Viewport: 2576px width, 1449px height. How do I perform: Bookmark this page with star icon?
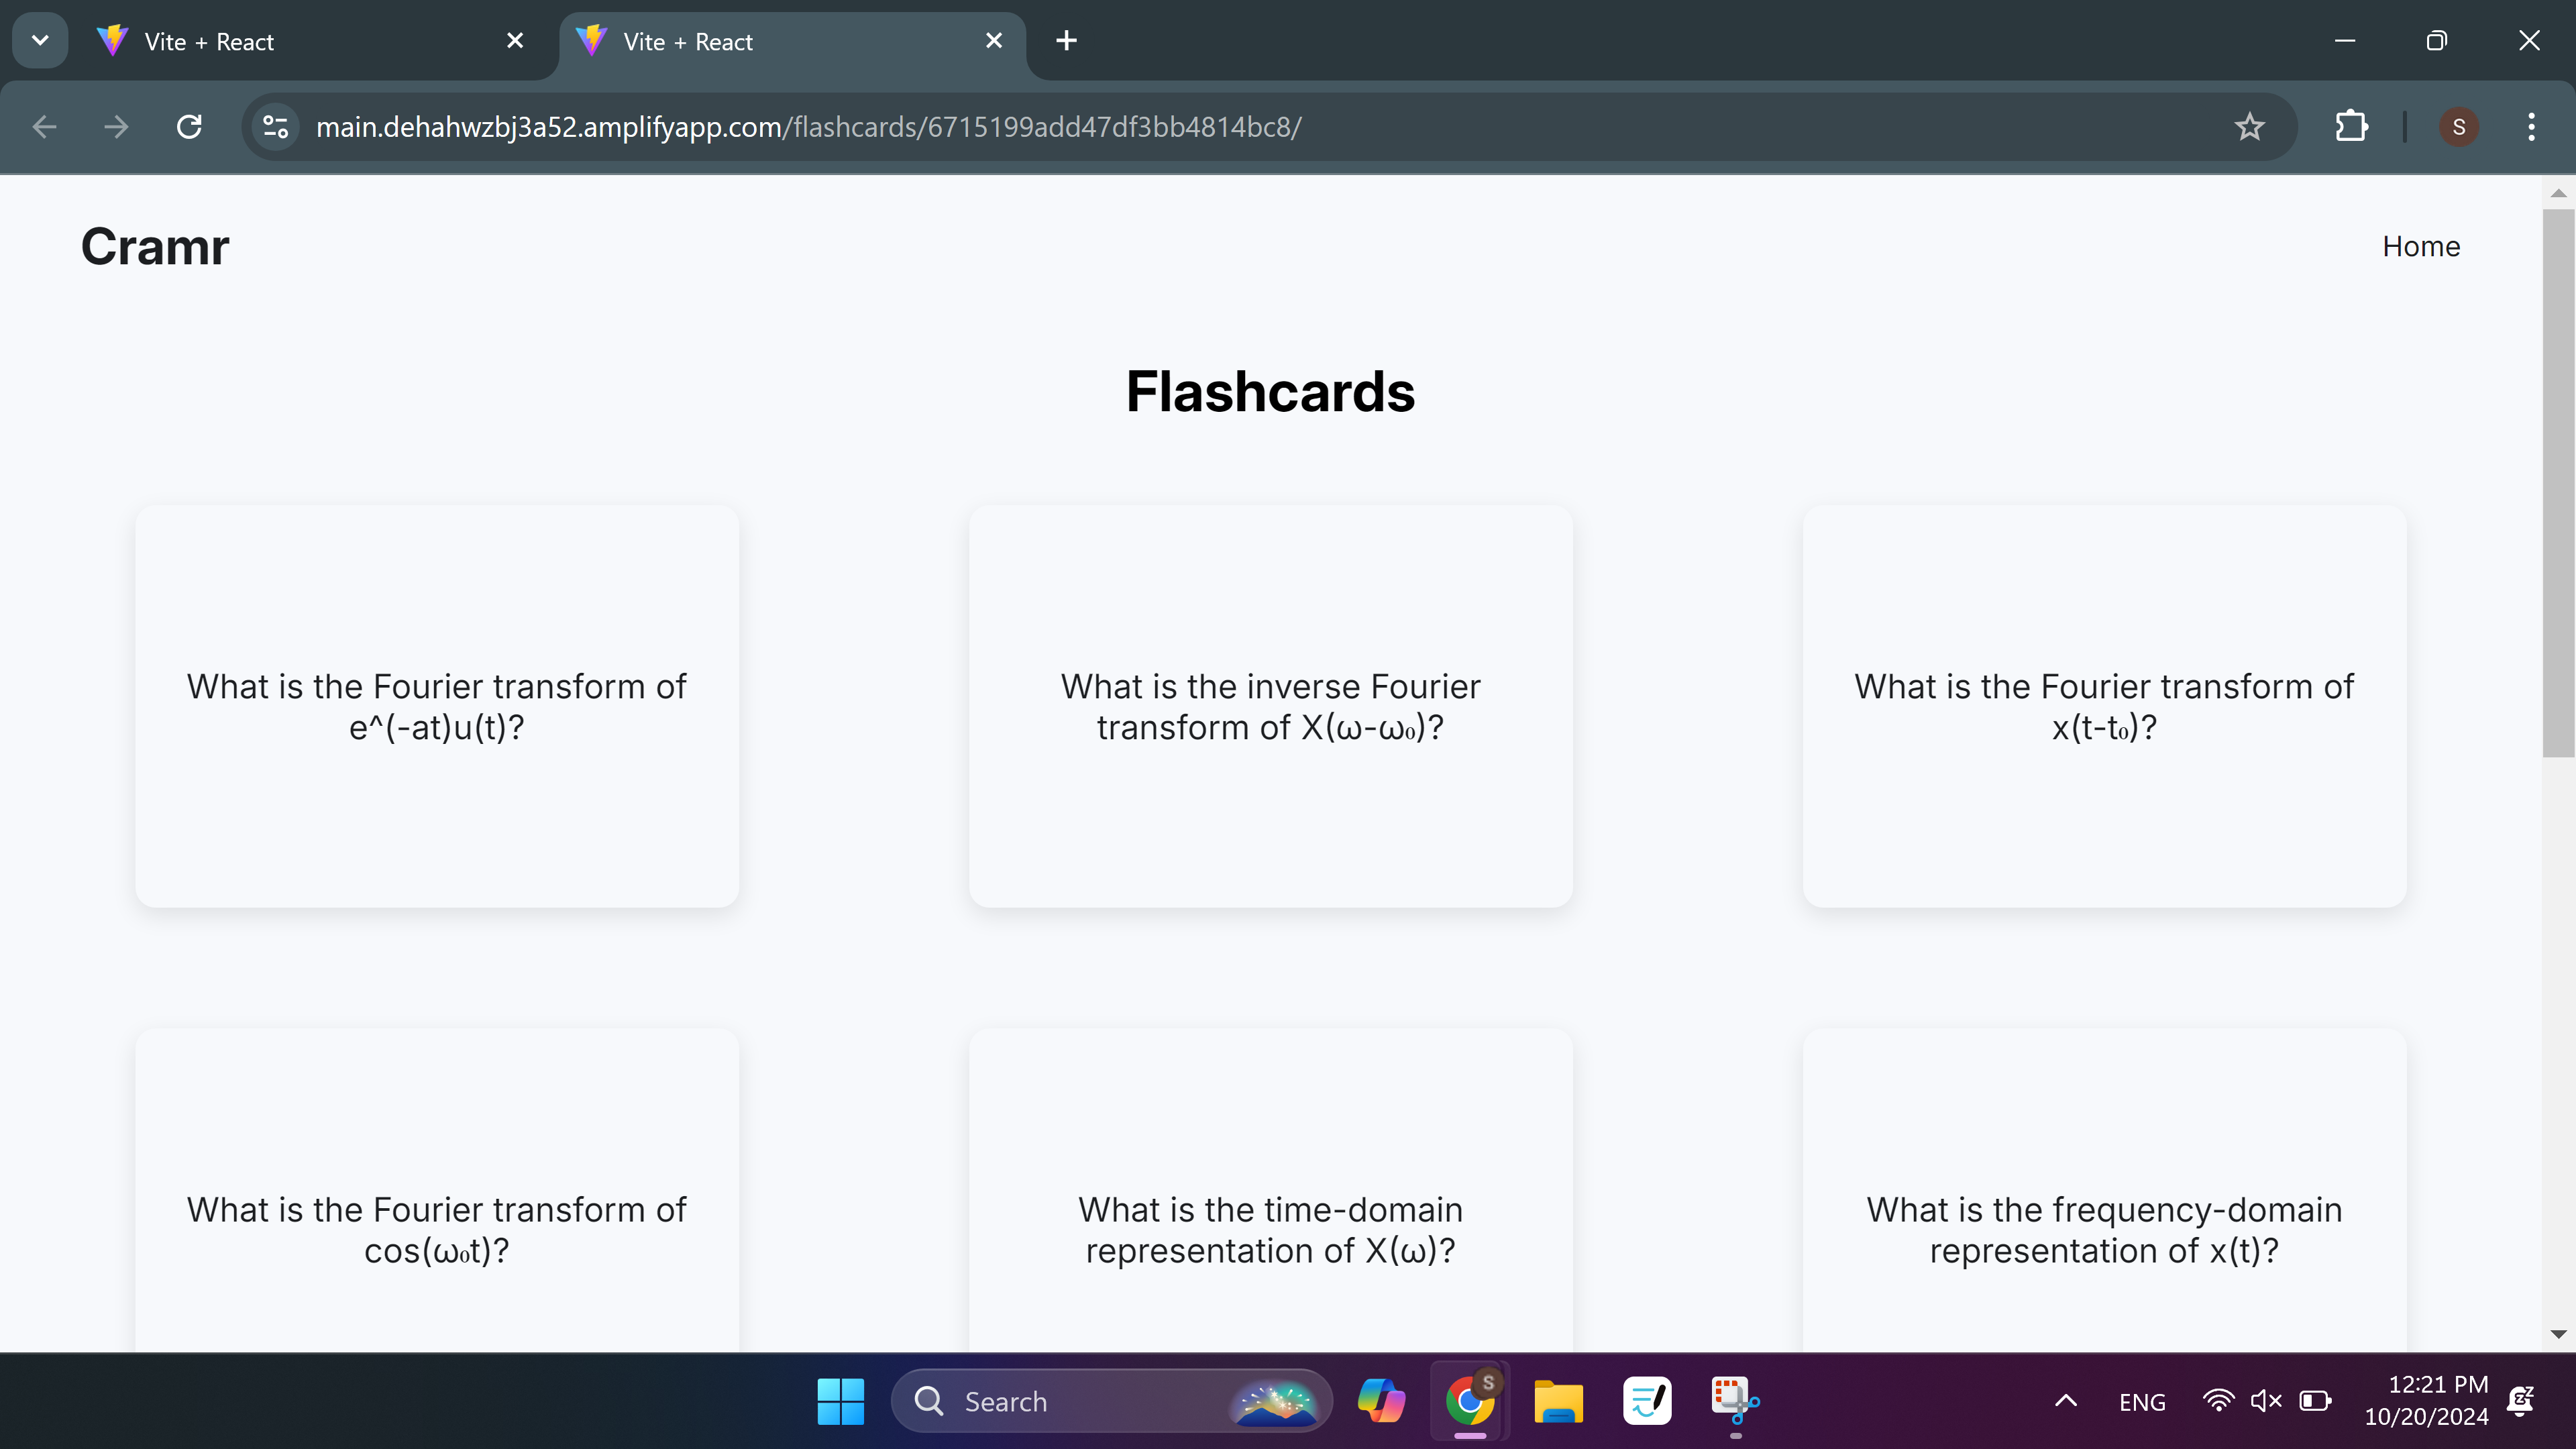point(2249,127)
